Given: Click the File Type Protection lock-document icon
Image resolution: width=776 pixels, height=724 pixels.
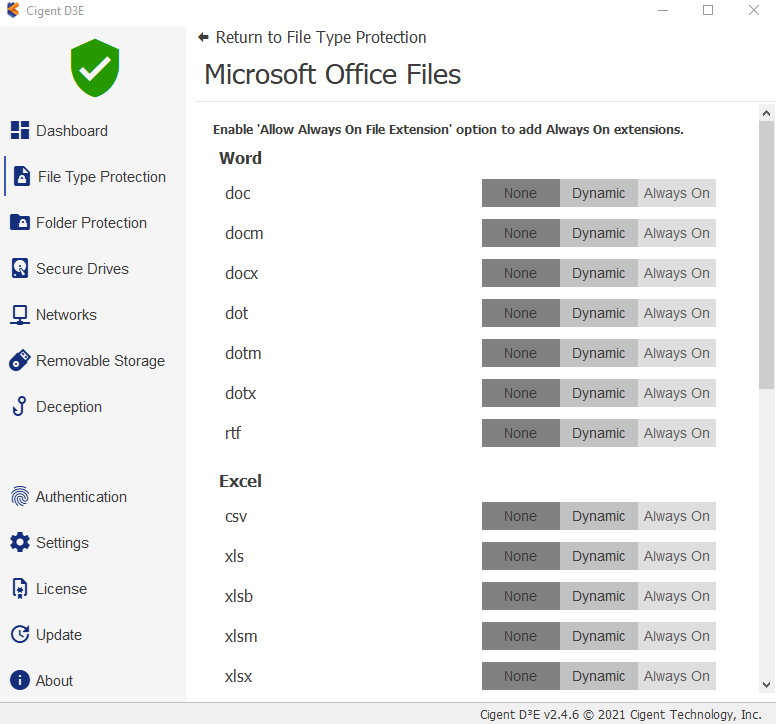Looking at the screenshot, I should pos(21,176).
